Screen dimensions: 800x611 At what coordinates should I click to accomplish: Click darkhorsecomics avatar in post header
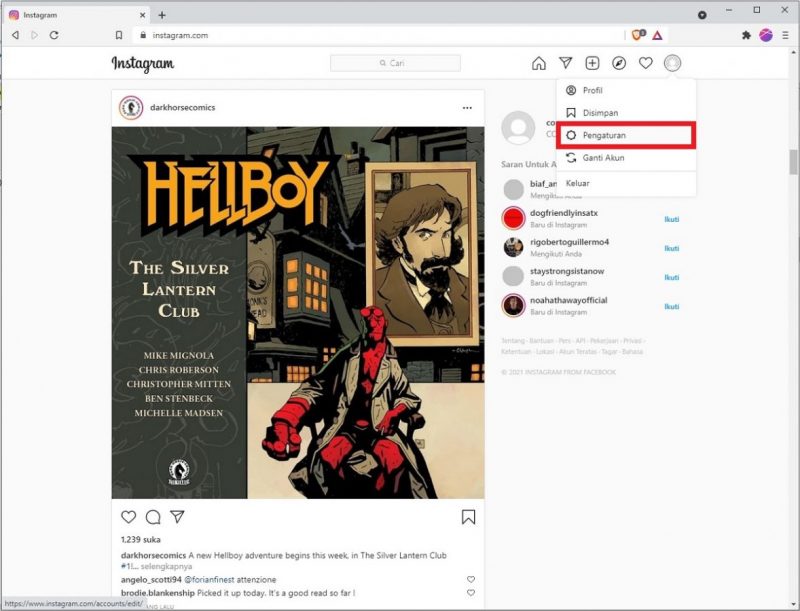pyautogui.click(x=131, y=108)
